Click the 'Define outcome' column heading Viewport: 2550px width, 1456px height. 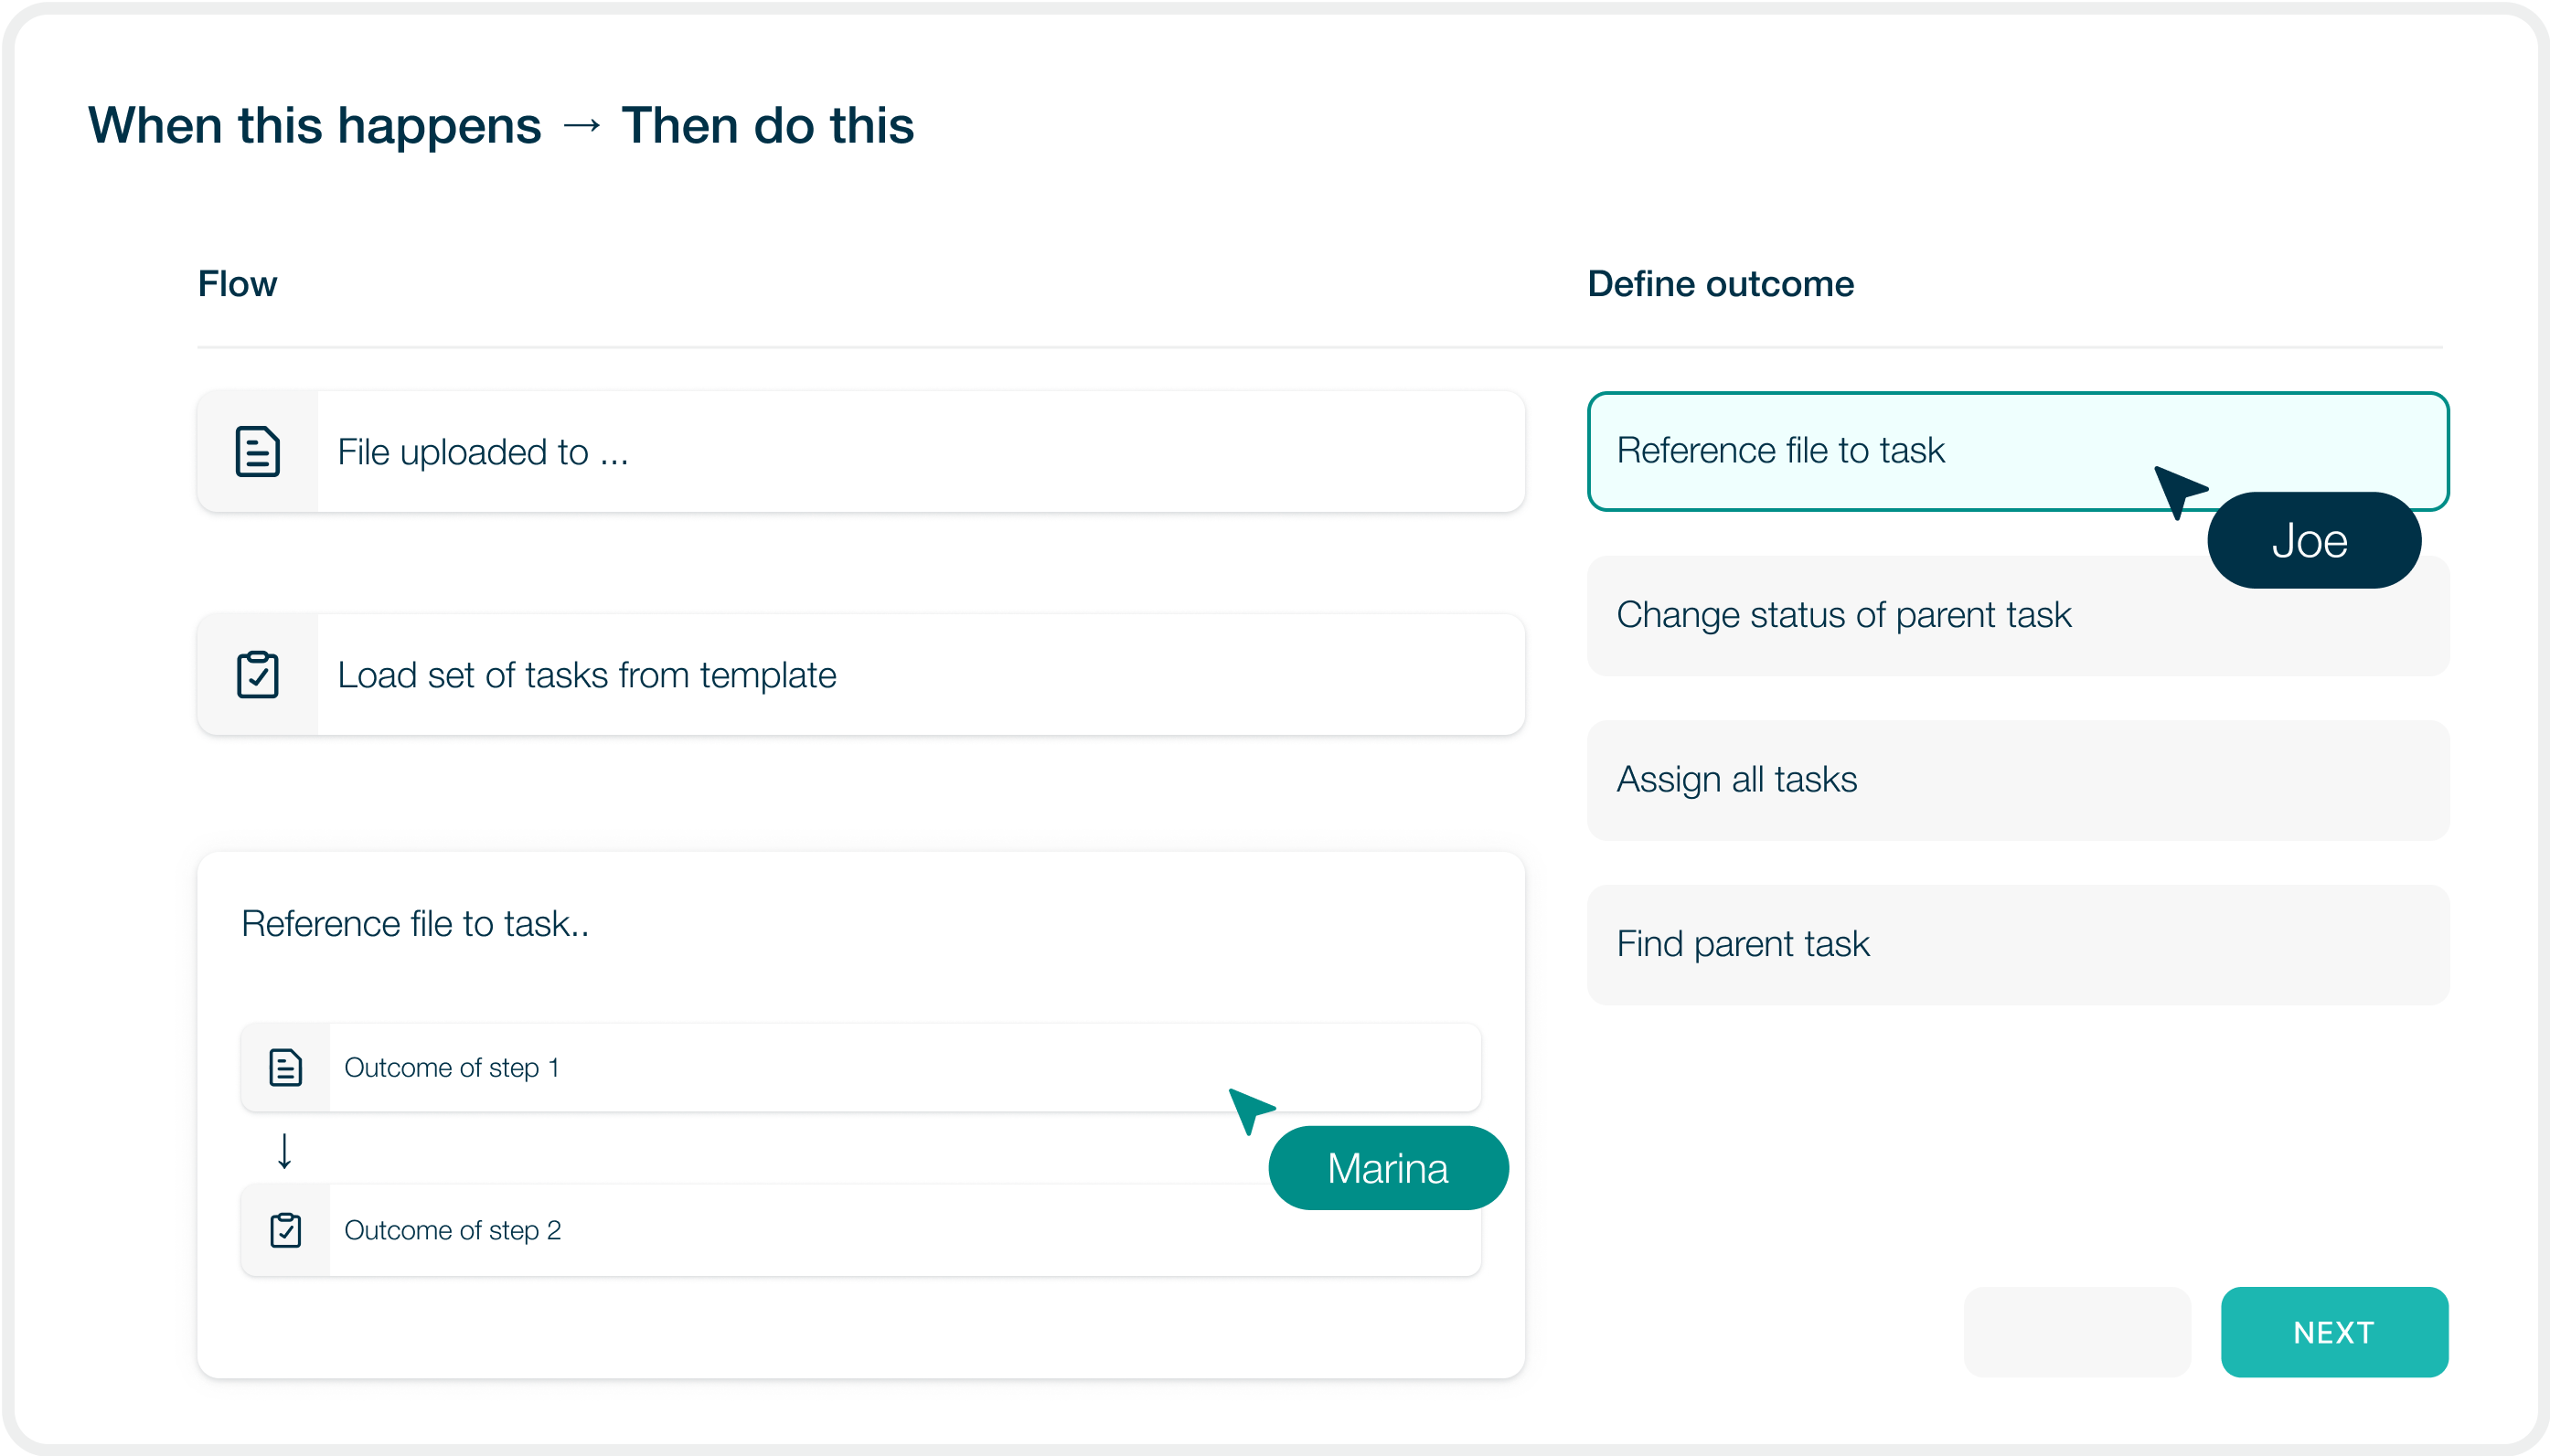point(1720,284)
